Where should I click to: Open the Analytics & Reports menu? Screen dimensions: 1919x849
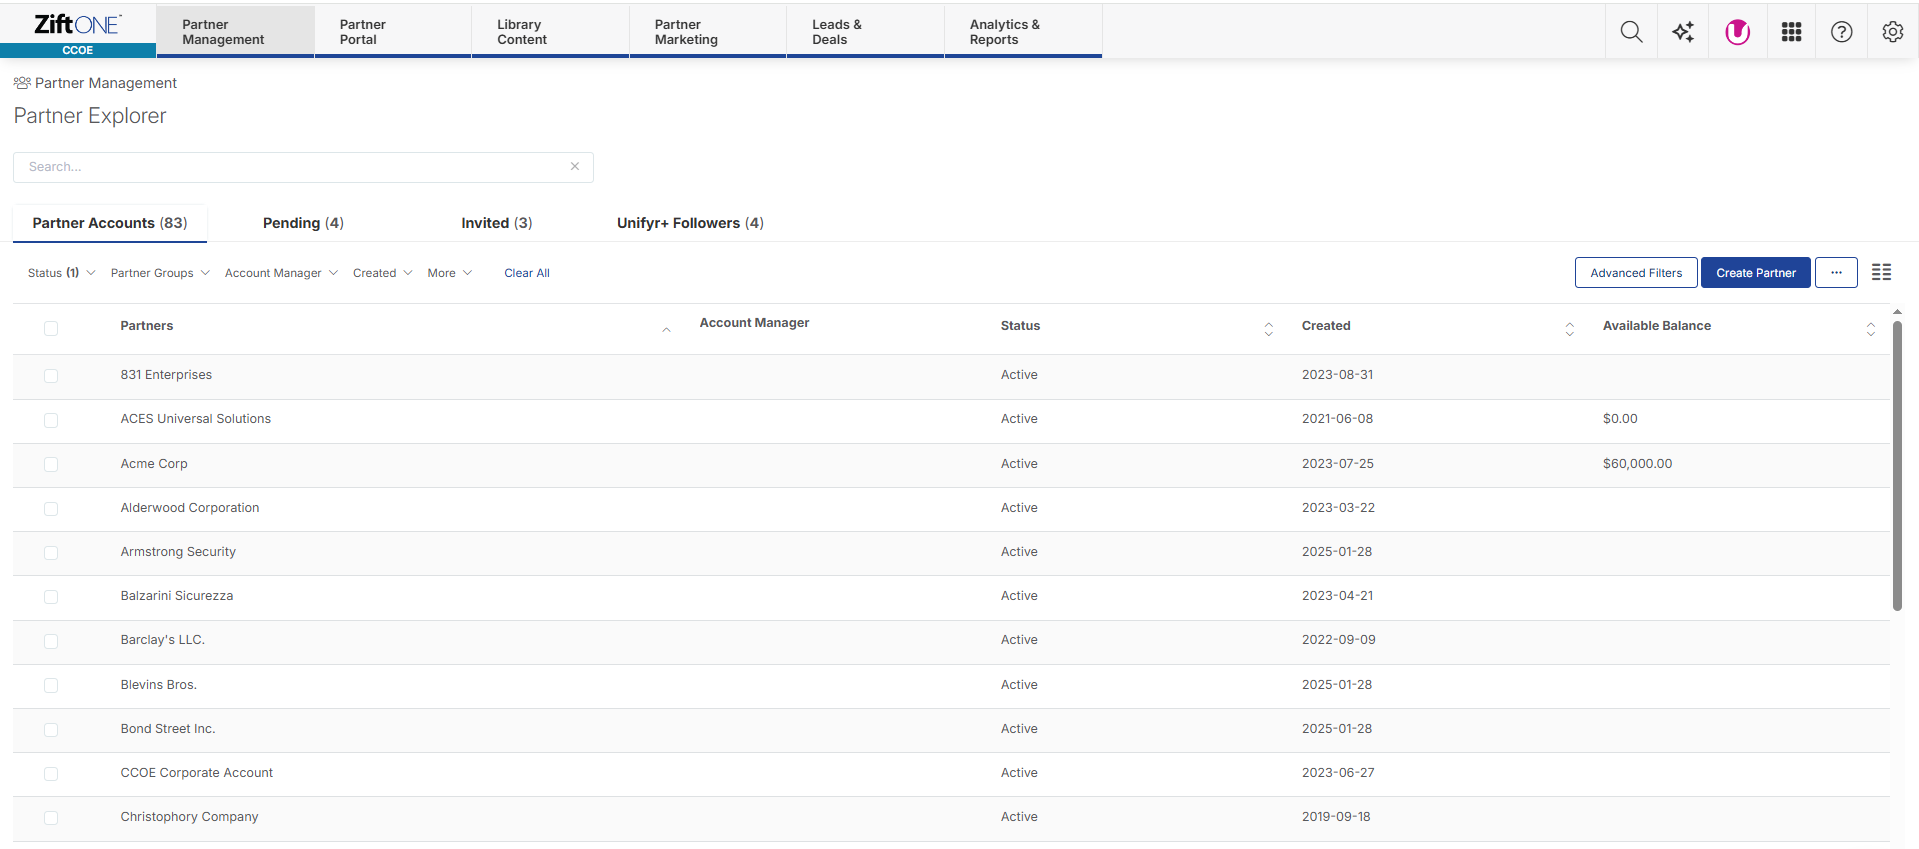click(x=1023, y=32)
